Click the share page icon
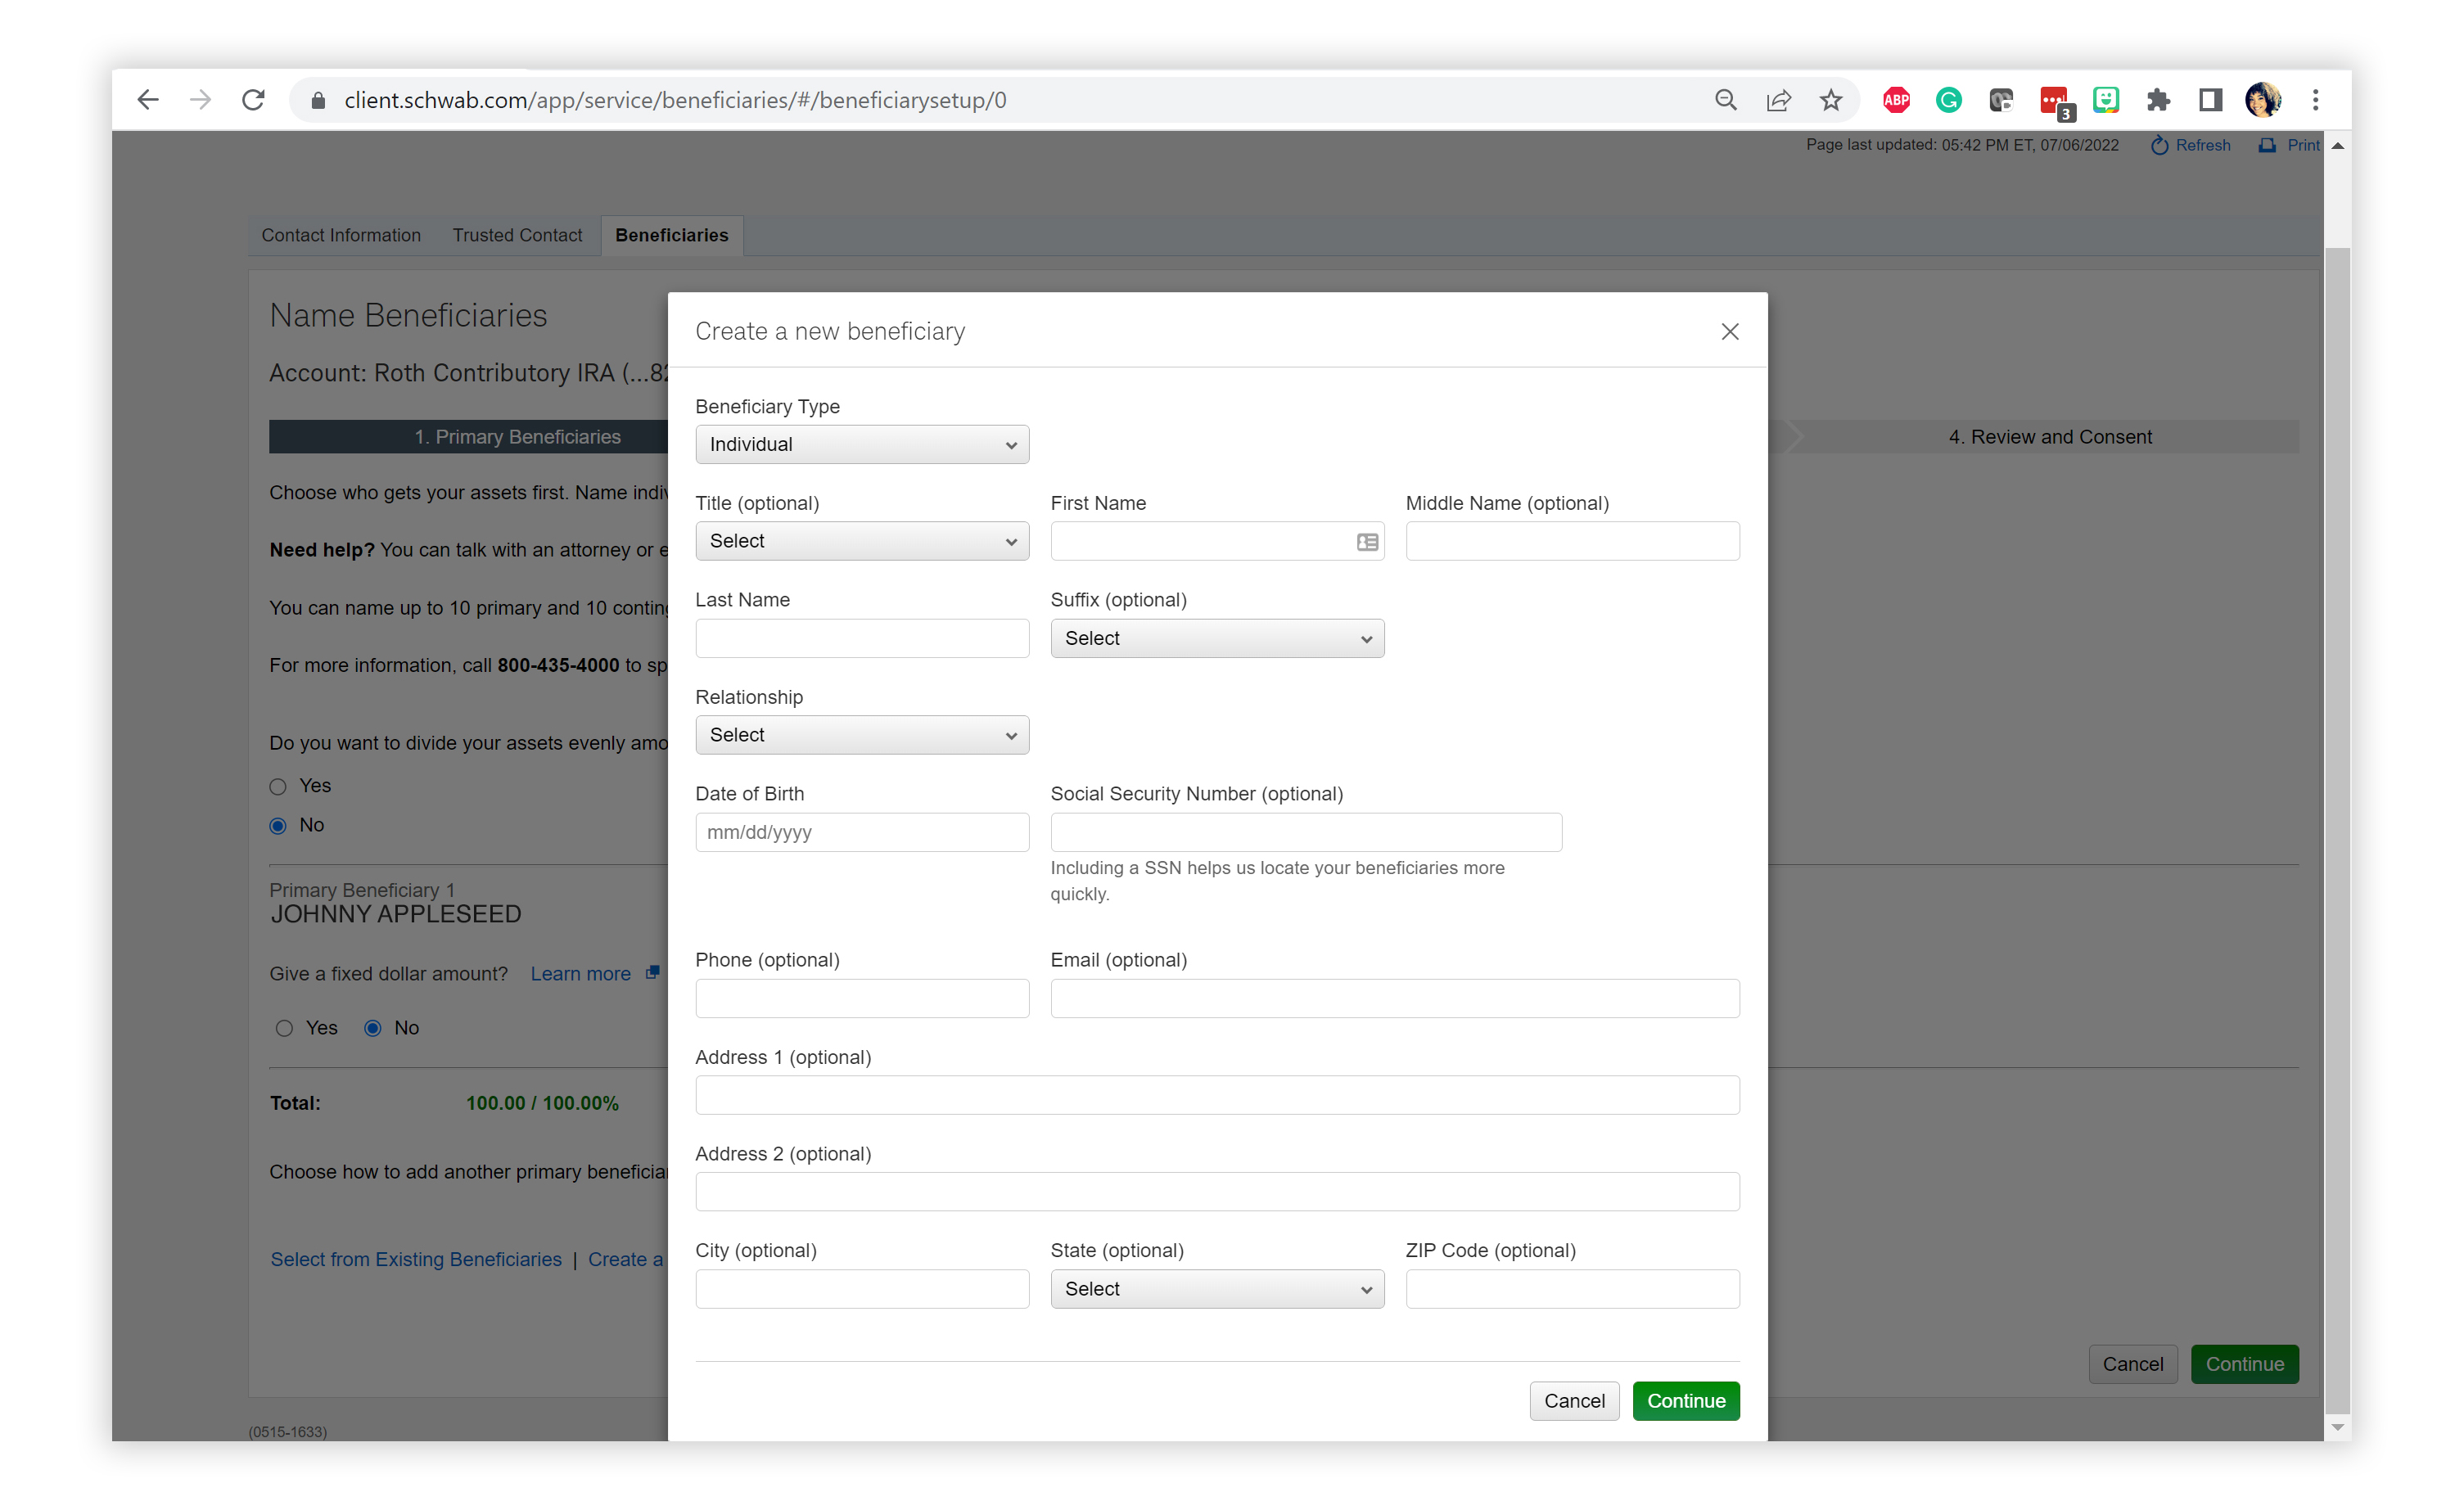Screen dimensions: 2464x1510 1778,100
